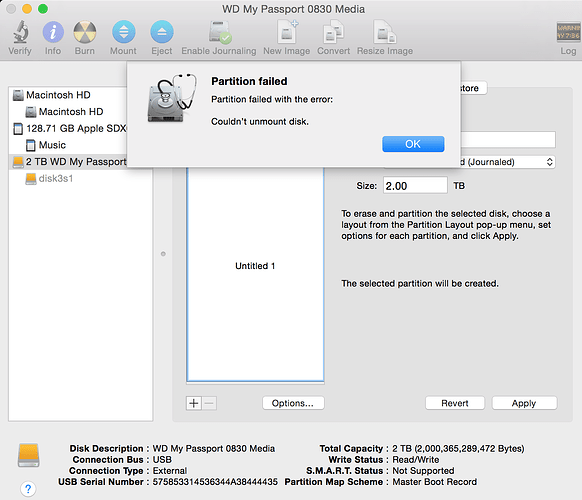Click the Write Status Read/Write text
Image resolution: width=582 pixels, height=500 pixels.
(416, 460)
